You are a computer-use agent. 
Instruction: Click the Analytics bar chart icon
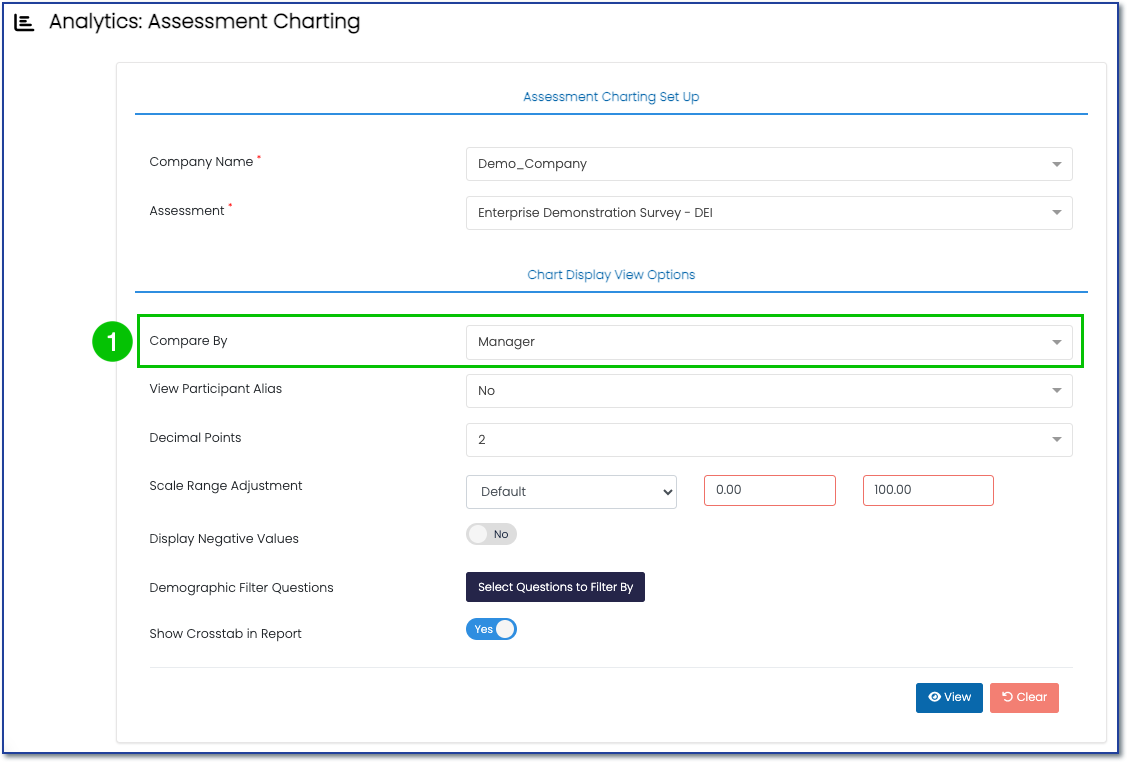tap(24, 23)
